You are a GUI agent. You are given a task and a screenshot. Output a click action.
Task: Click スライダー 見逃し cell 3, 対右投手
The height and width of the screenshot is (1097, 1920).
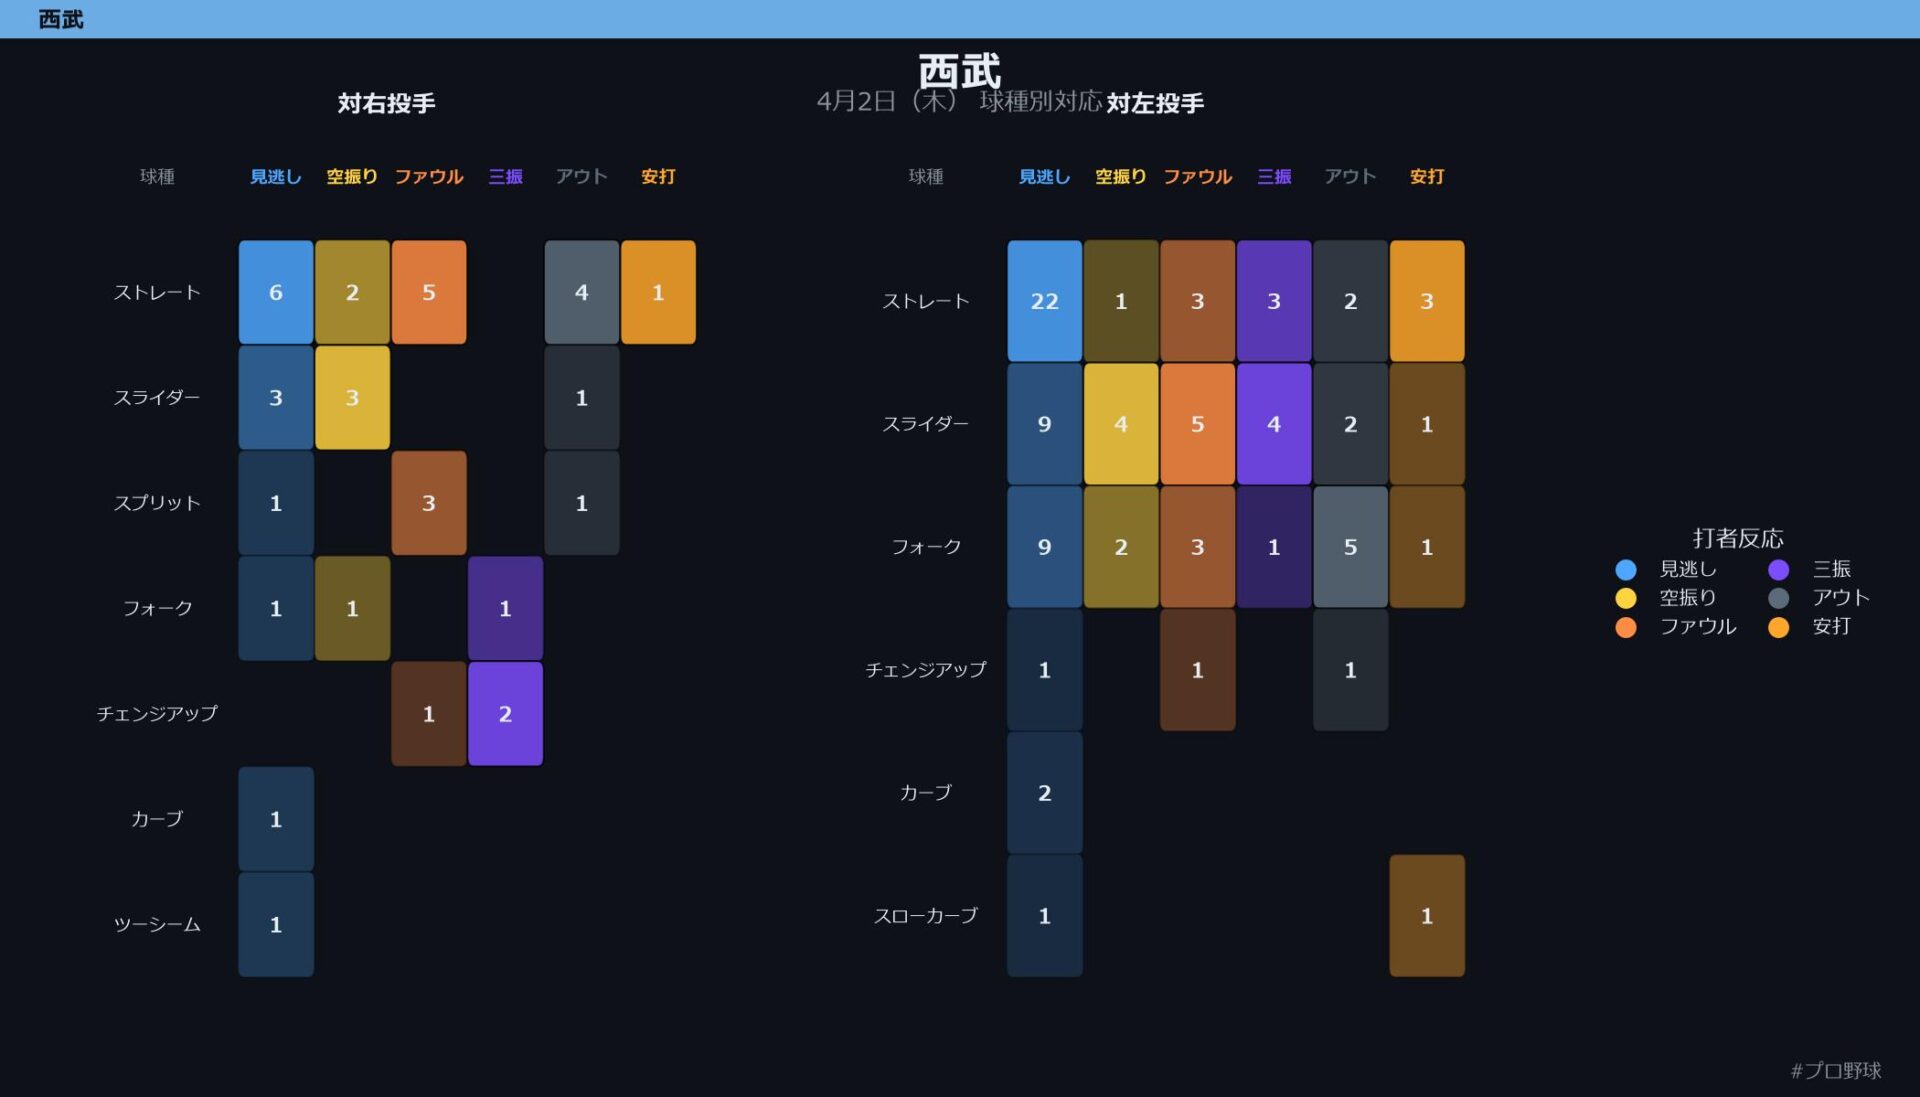pos(276,397)
